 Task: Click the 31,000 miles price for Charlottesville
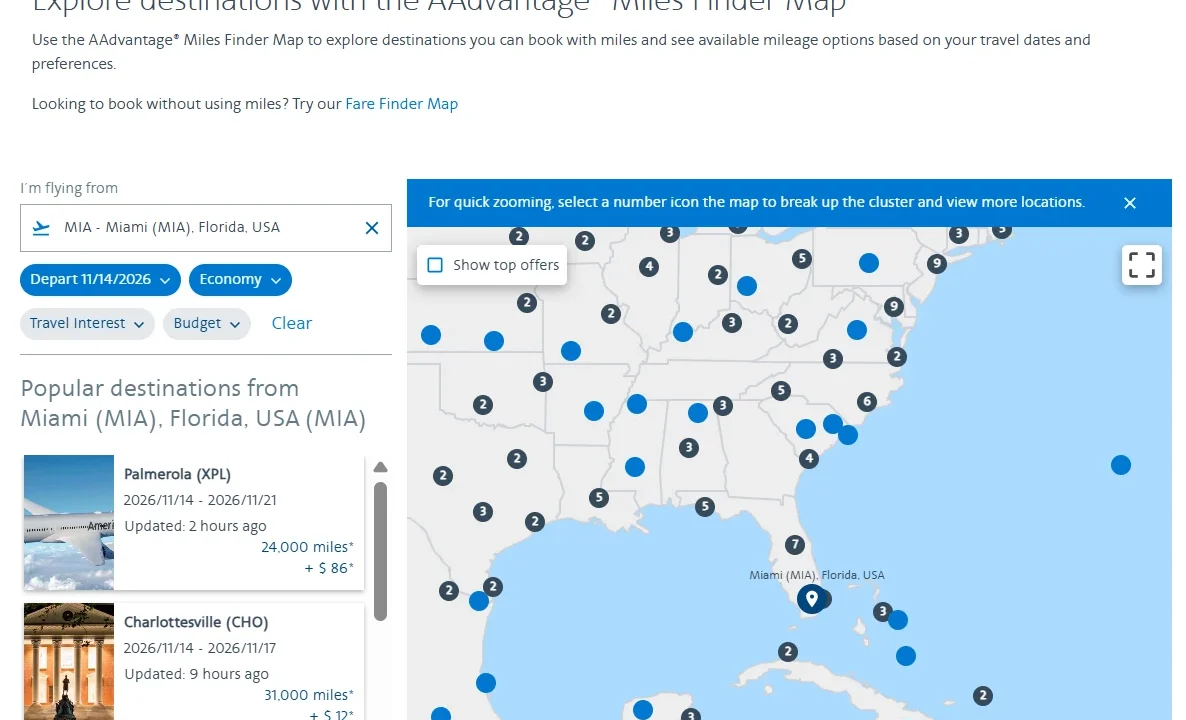(309, 695)
